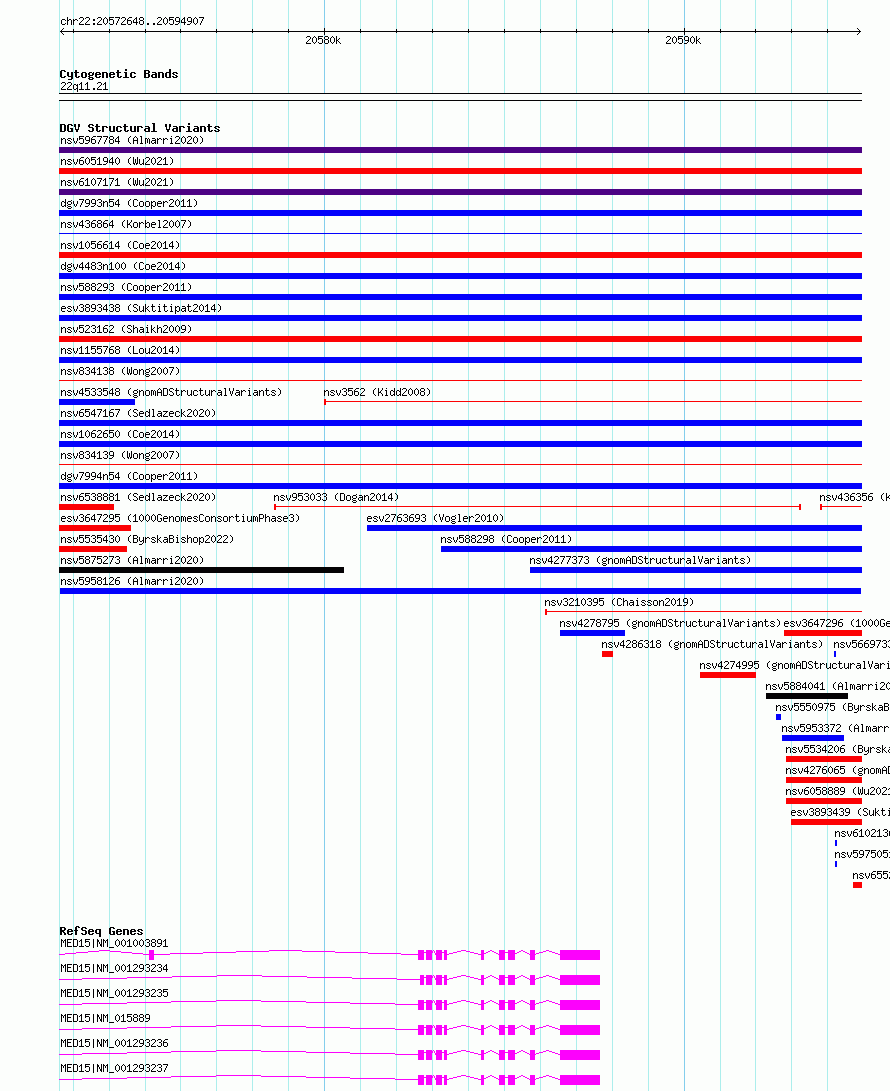Select esv3893439 variant label

pyautogui.click(x=840, y=812)
